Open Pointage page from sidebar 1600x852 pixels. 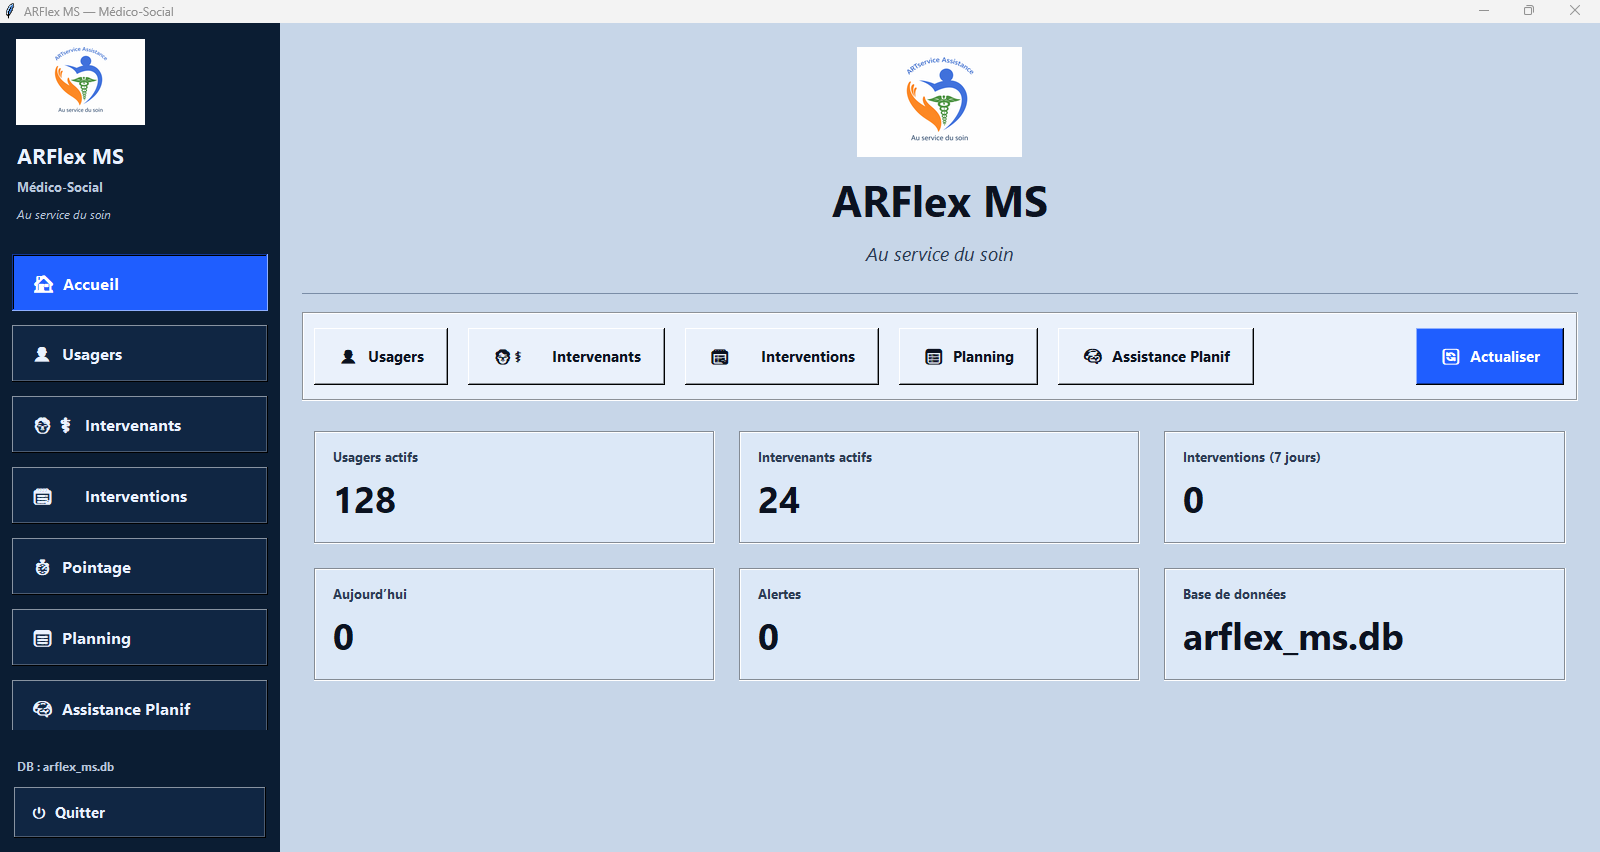[140, 566]
